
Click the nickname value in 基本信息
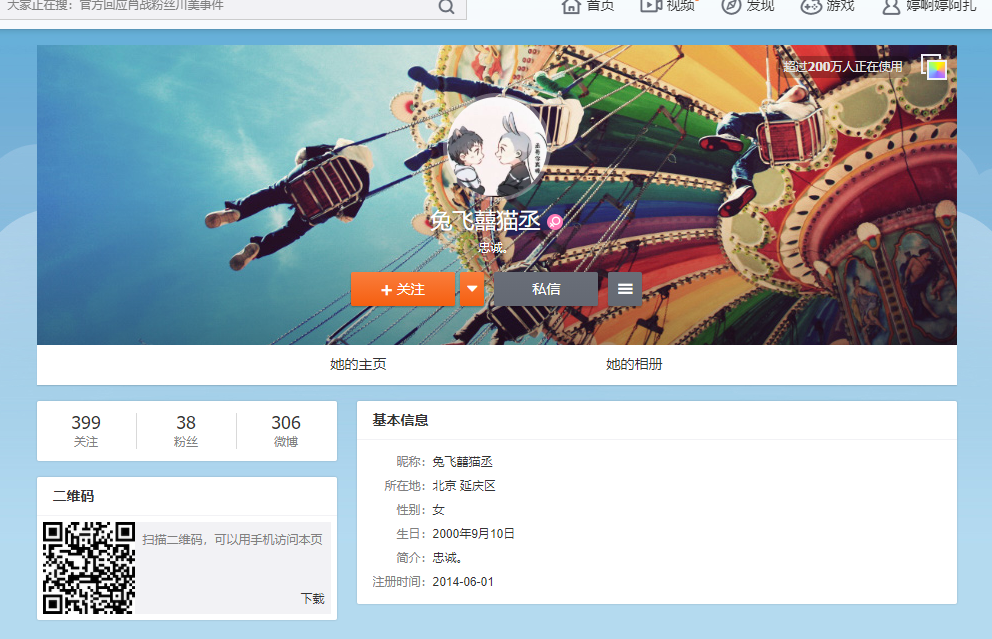(462, 462)
